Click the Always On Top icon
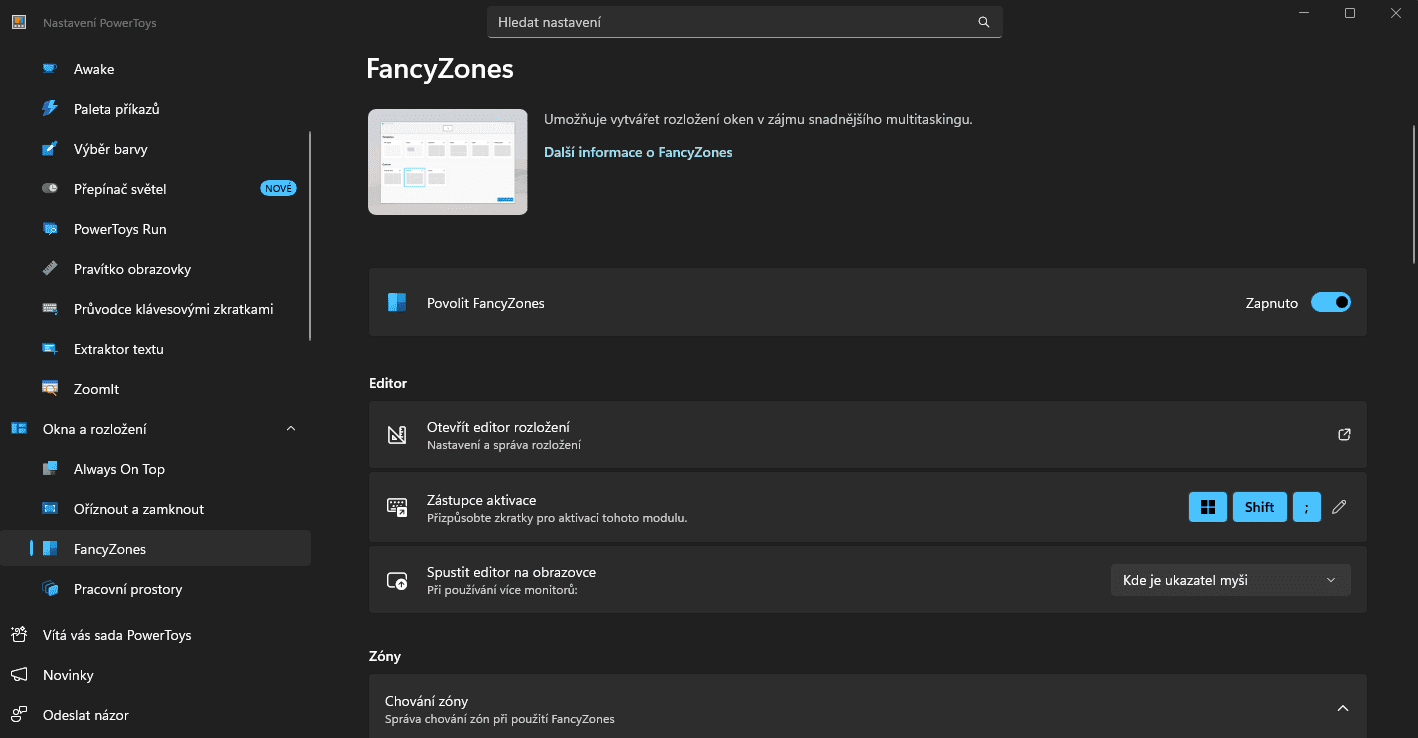This screenshot has width=1418, height=738. (x=50, y=469)
